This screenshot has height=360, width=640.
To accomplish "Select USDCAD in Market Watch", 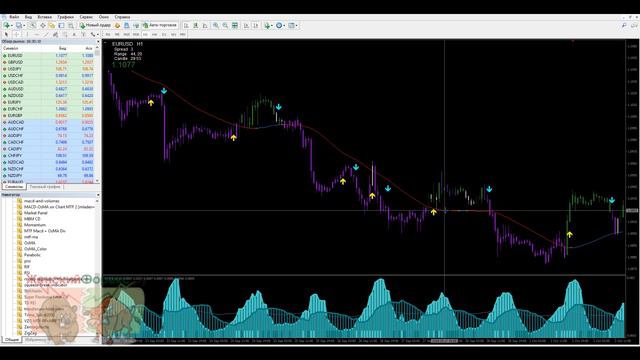I will click(48, 82).
